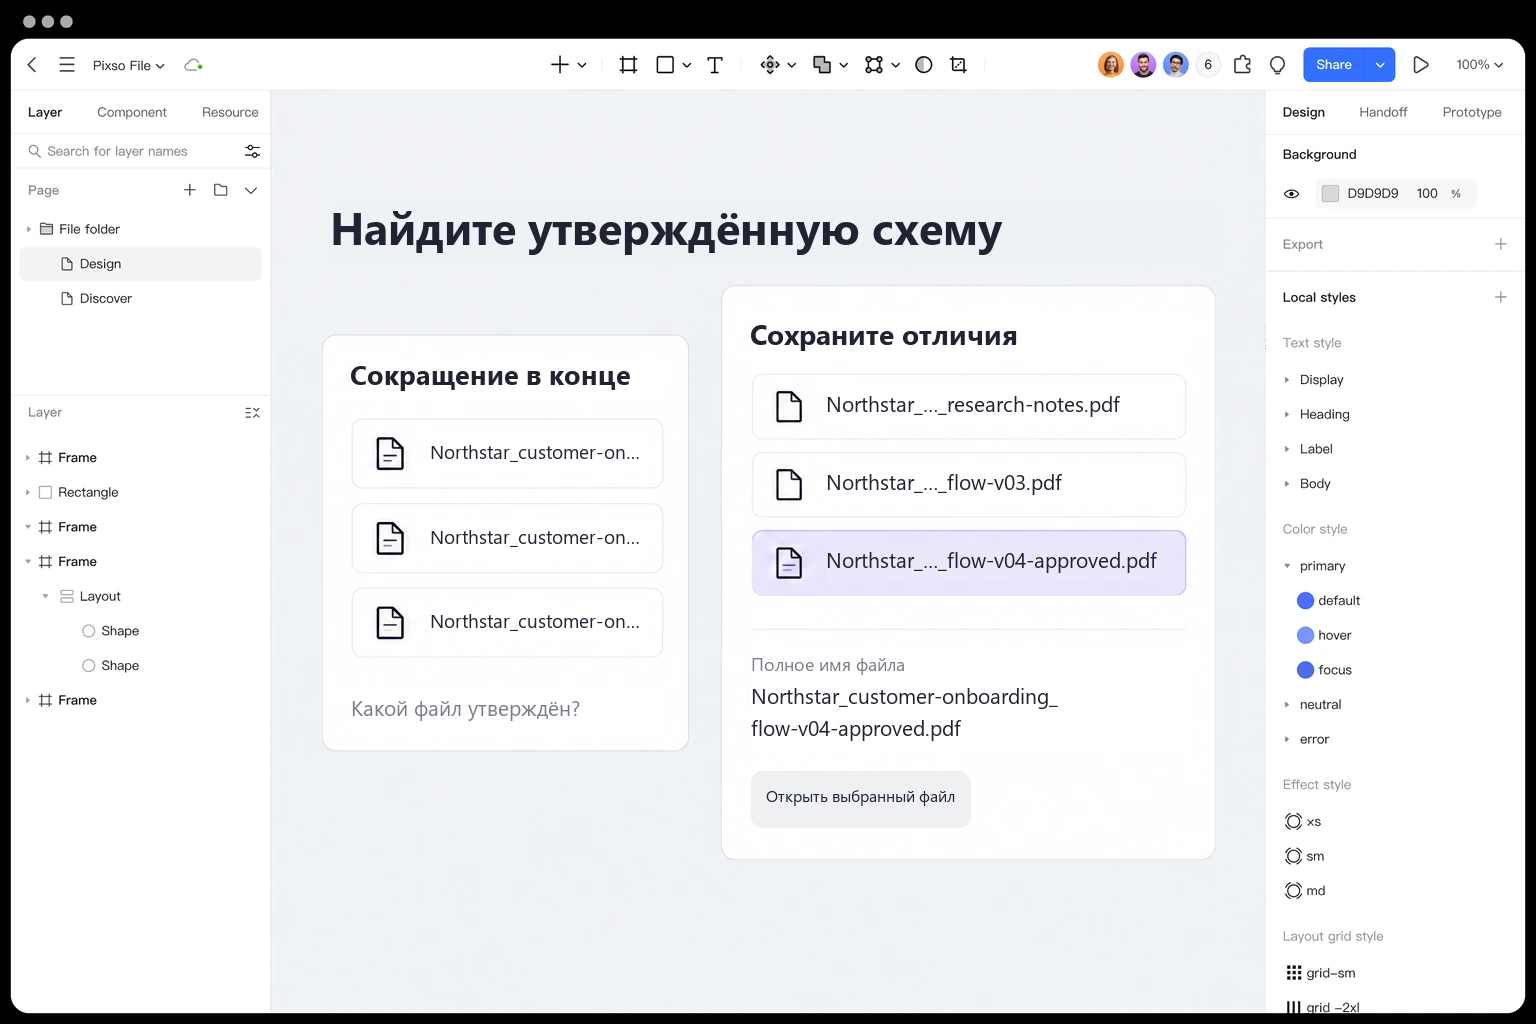Click the Component tool icon
This screenshot has height=1024, width=1536.
point(770,65)
